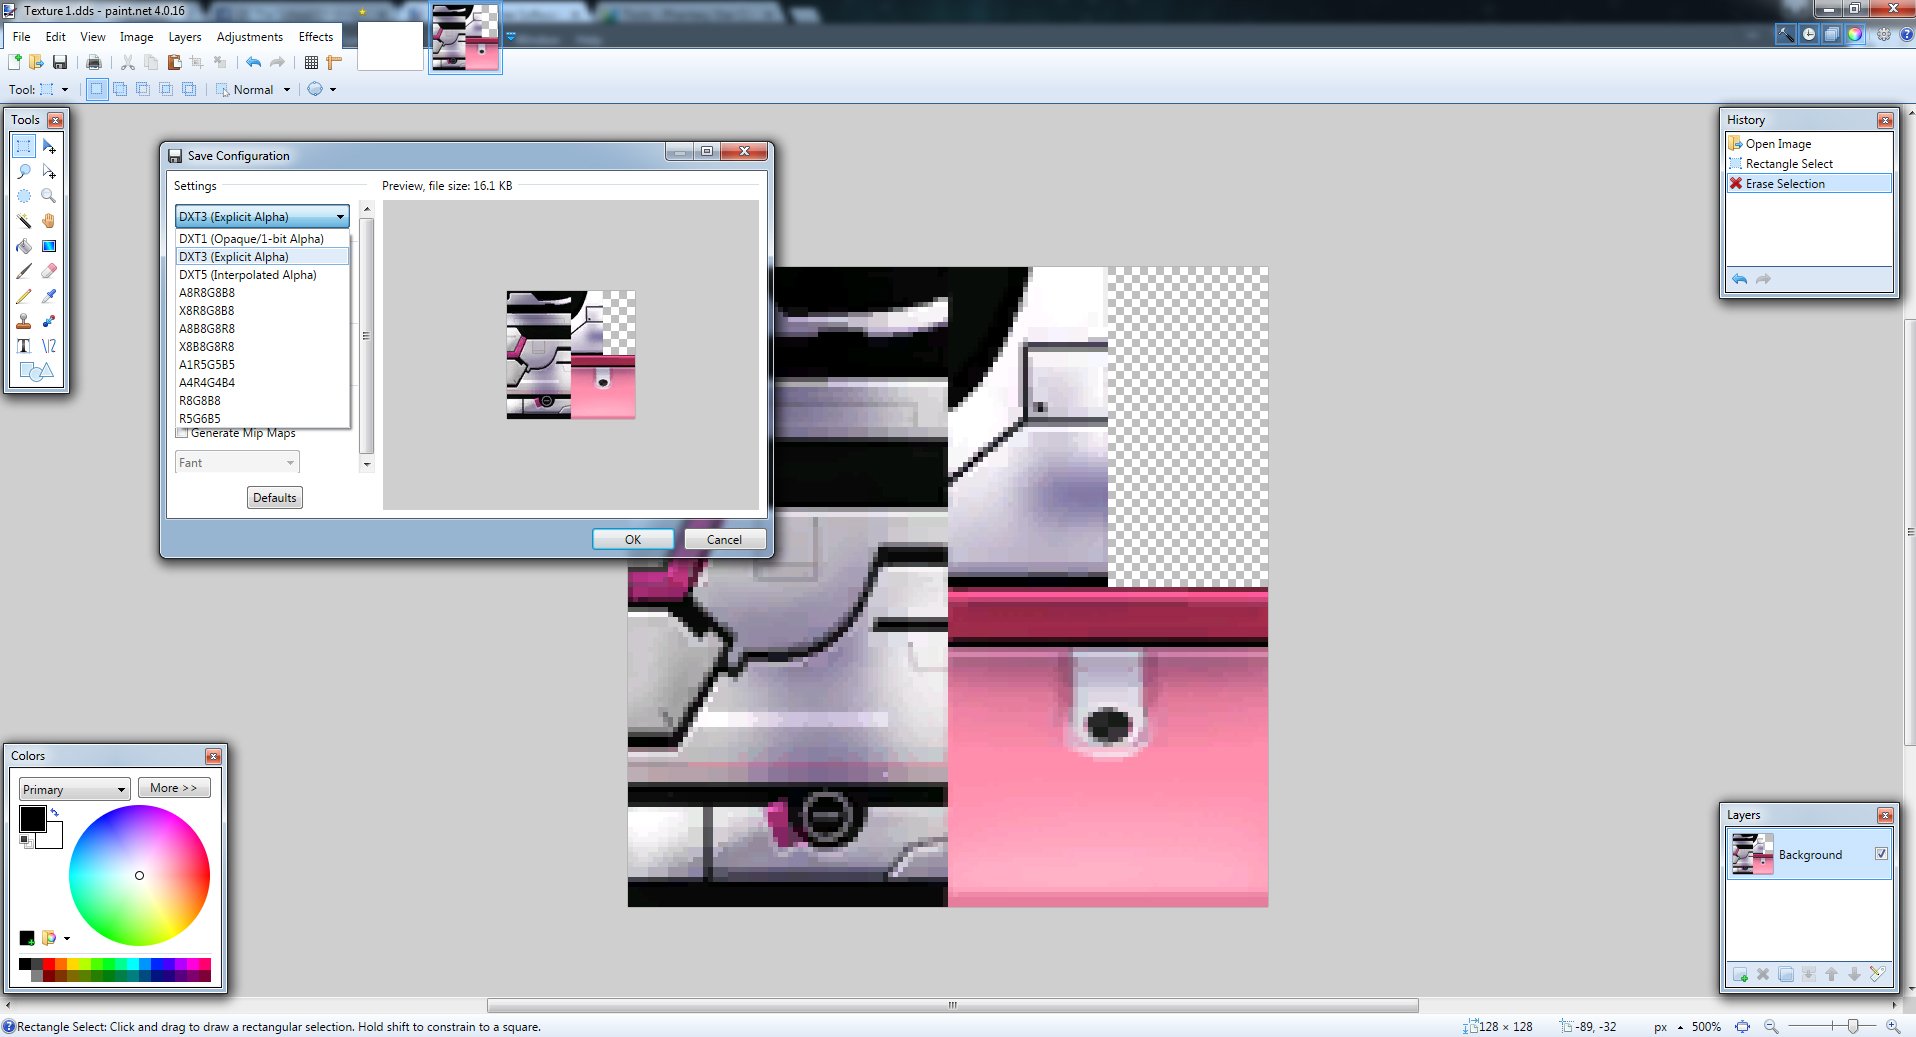Toggle the pixel grid display

311,62
